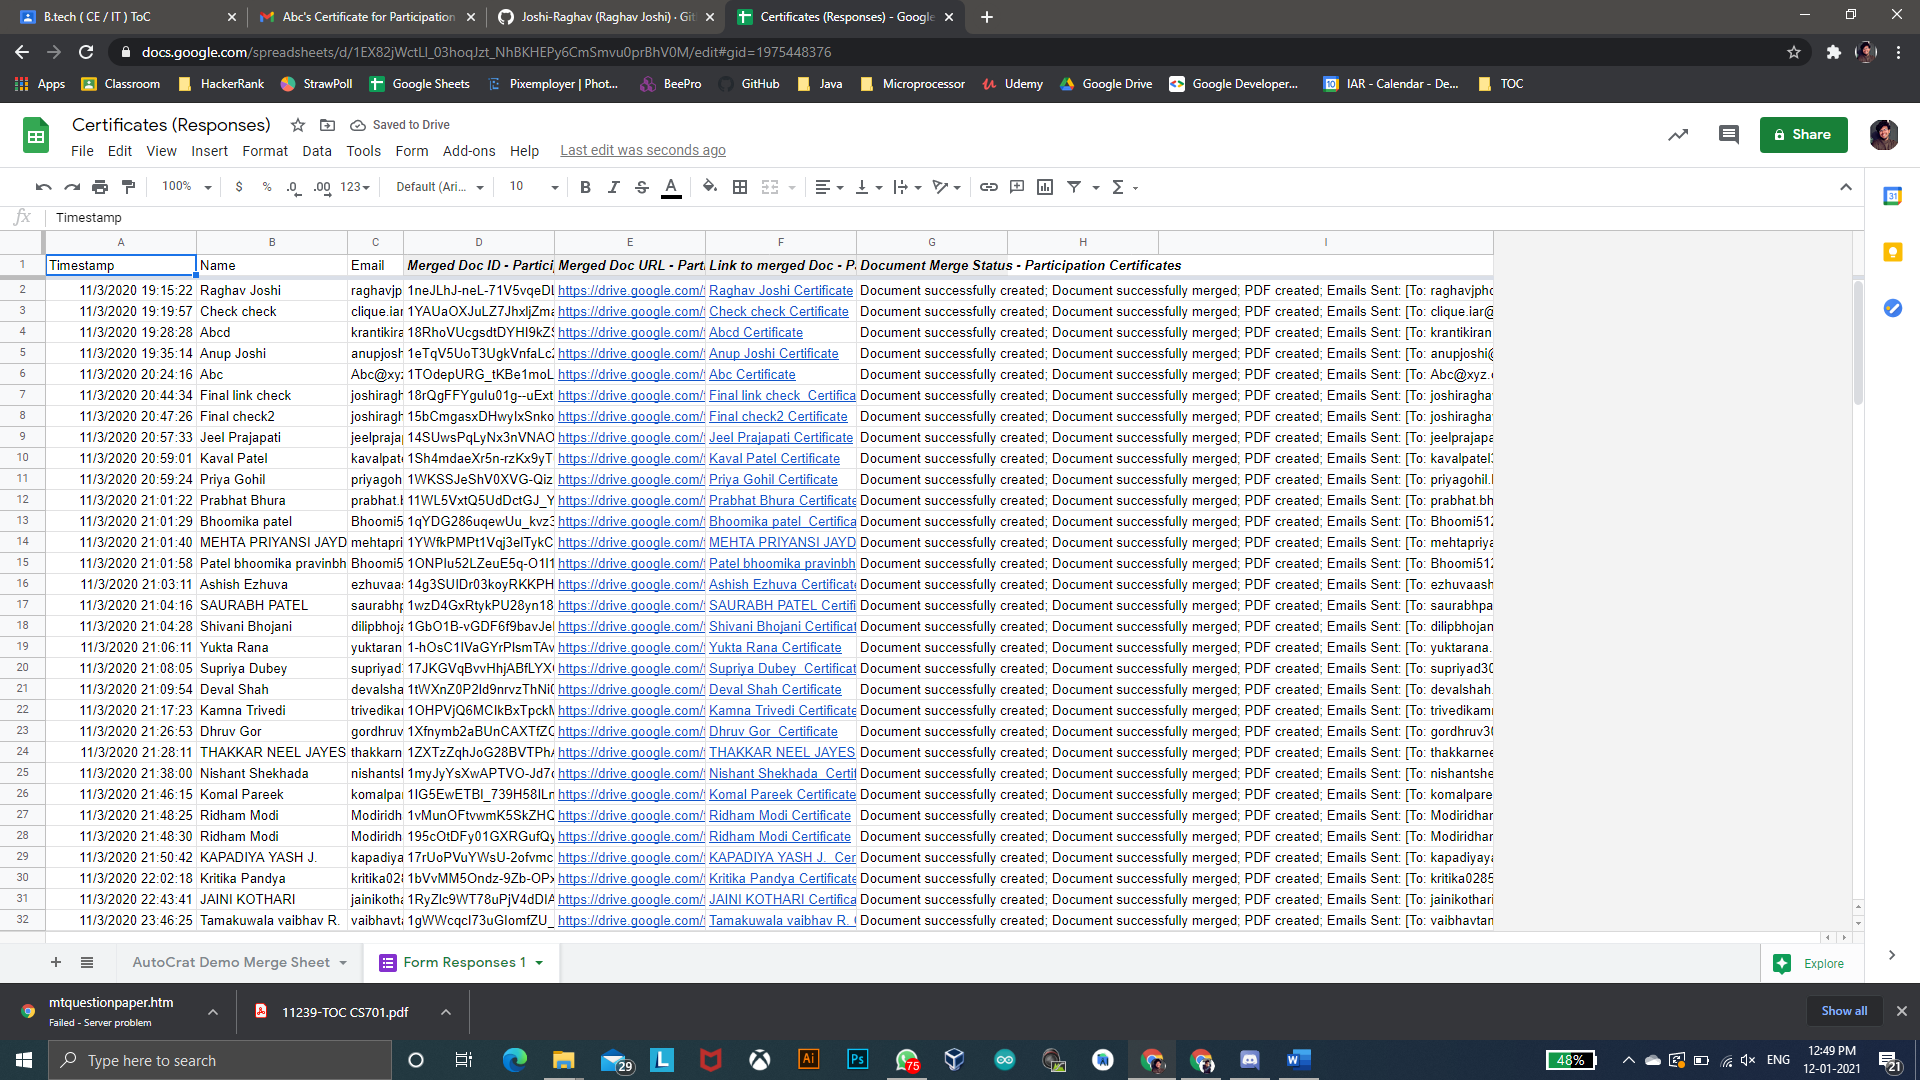The width and height of the screenshot is (1920, 1080).
Task: Expand the font size dropdown
Action: click(x=555, y=187)
